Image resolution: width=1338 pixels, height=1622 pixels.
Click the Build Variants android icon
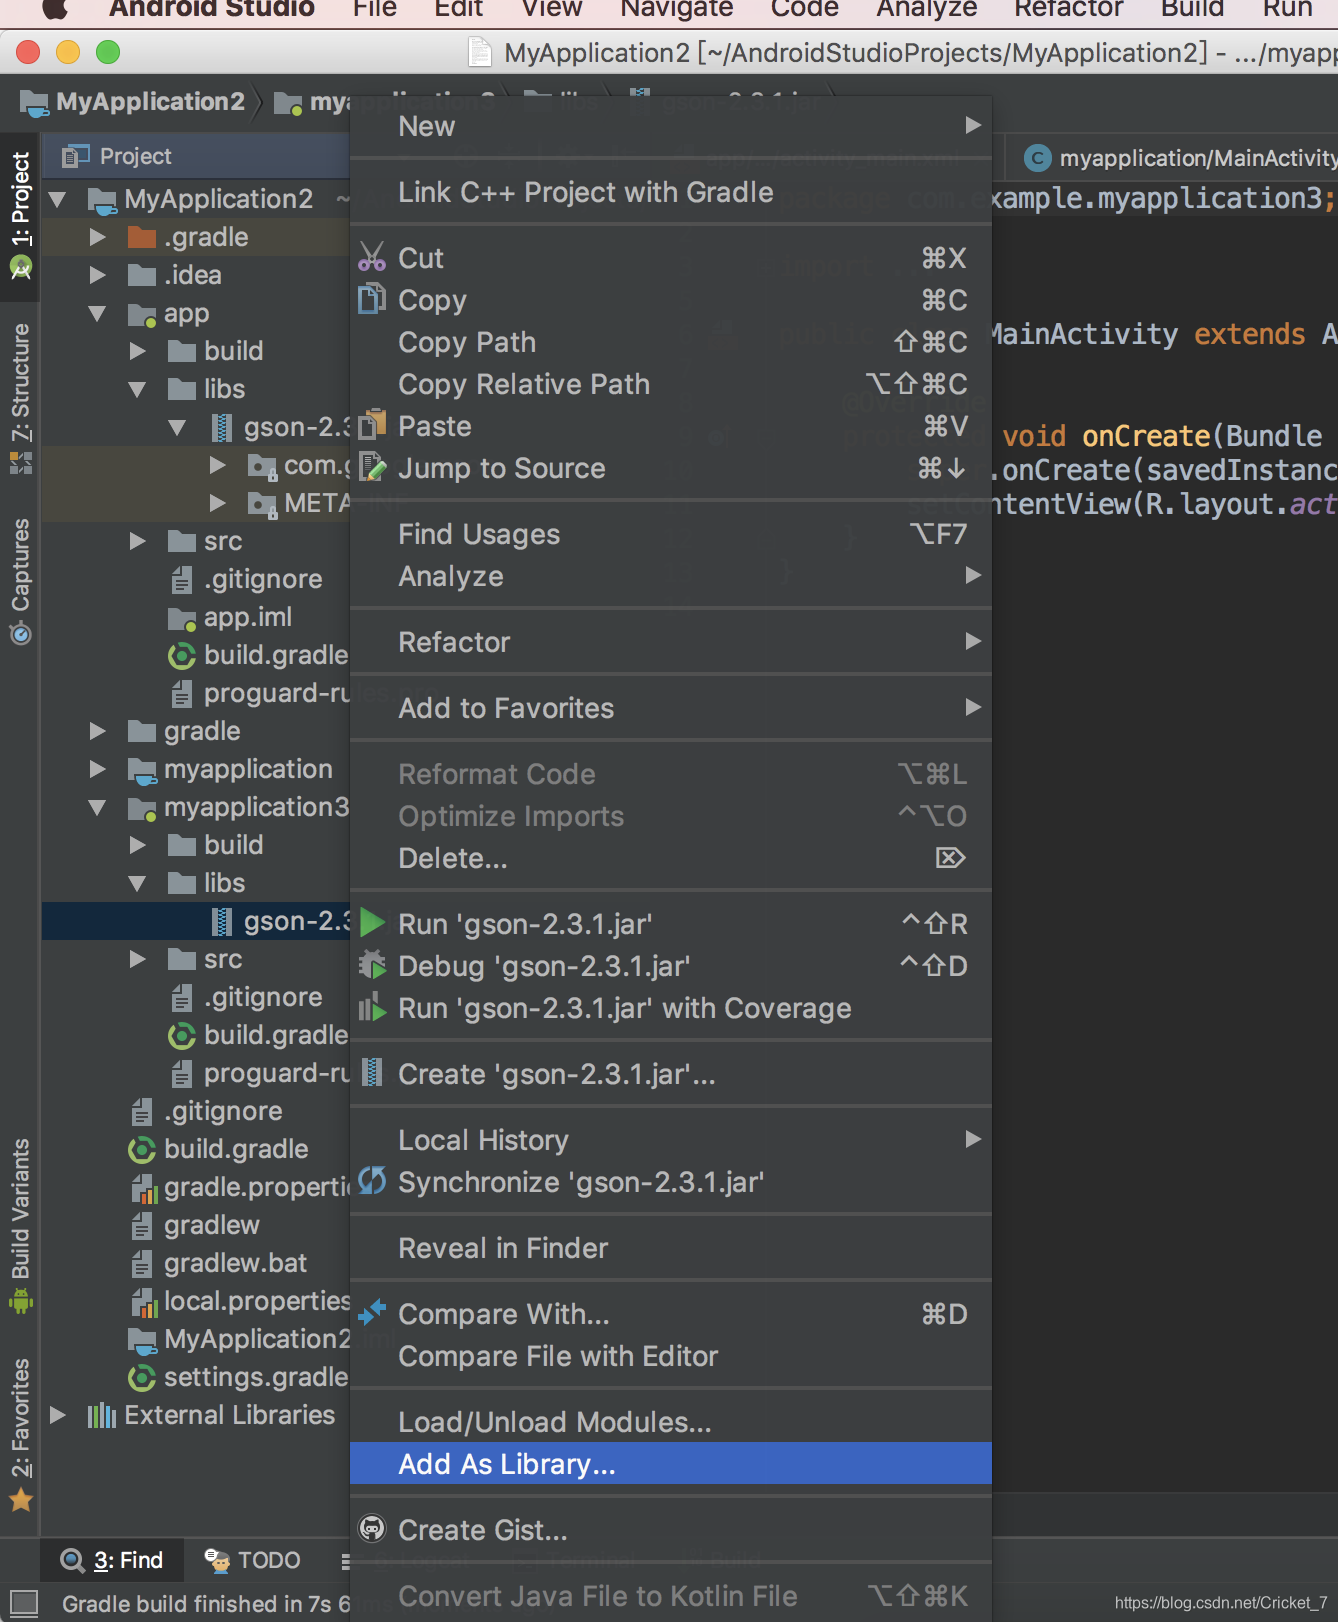pyautogui.click(x=21, y=1301)
